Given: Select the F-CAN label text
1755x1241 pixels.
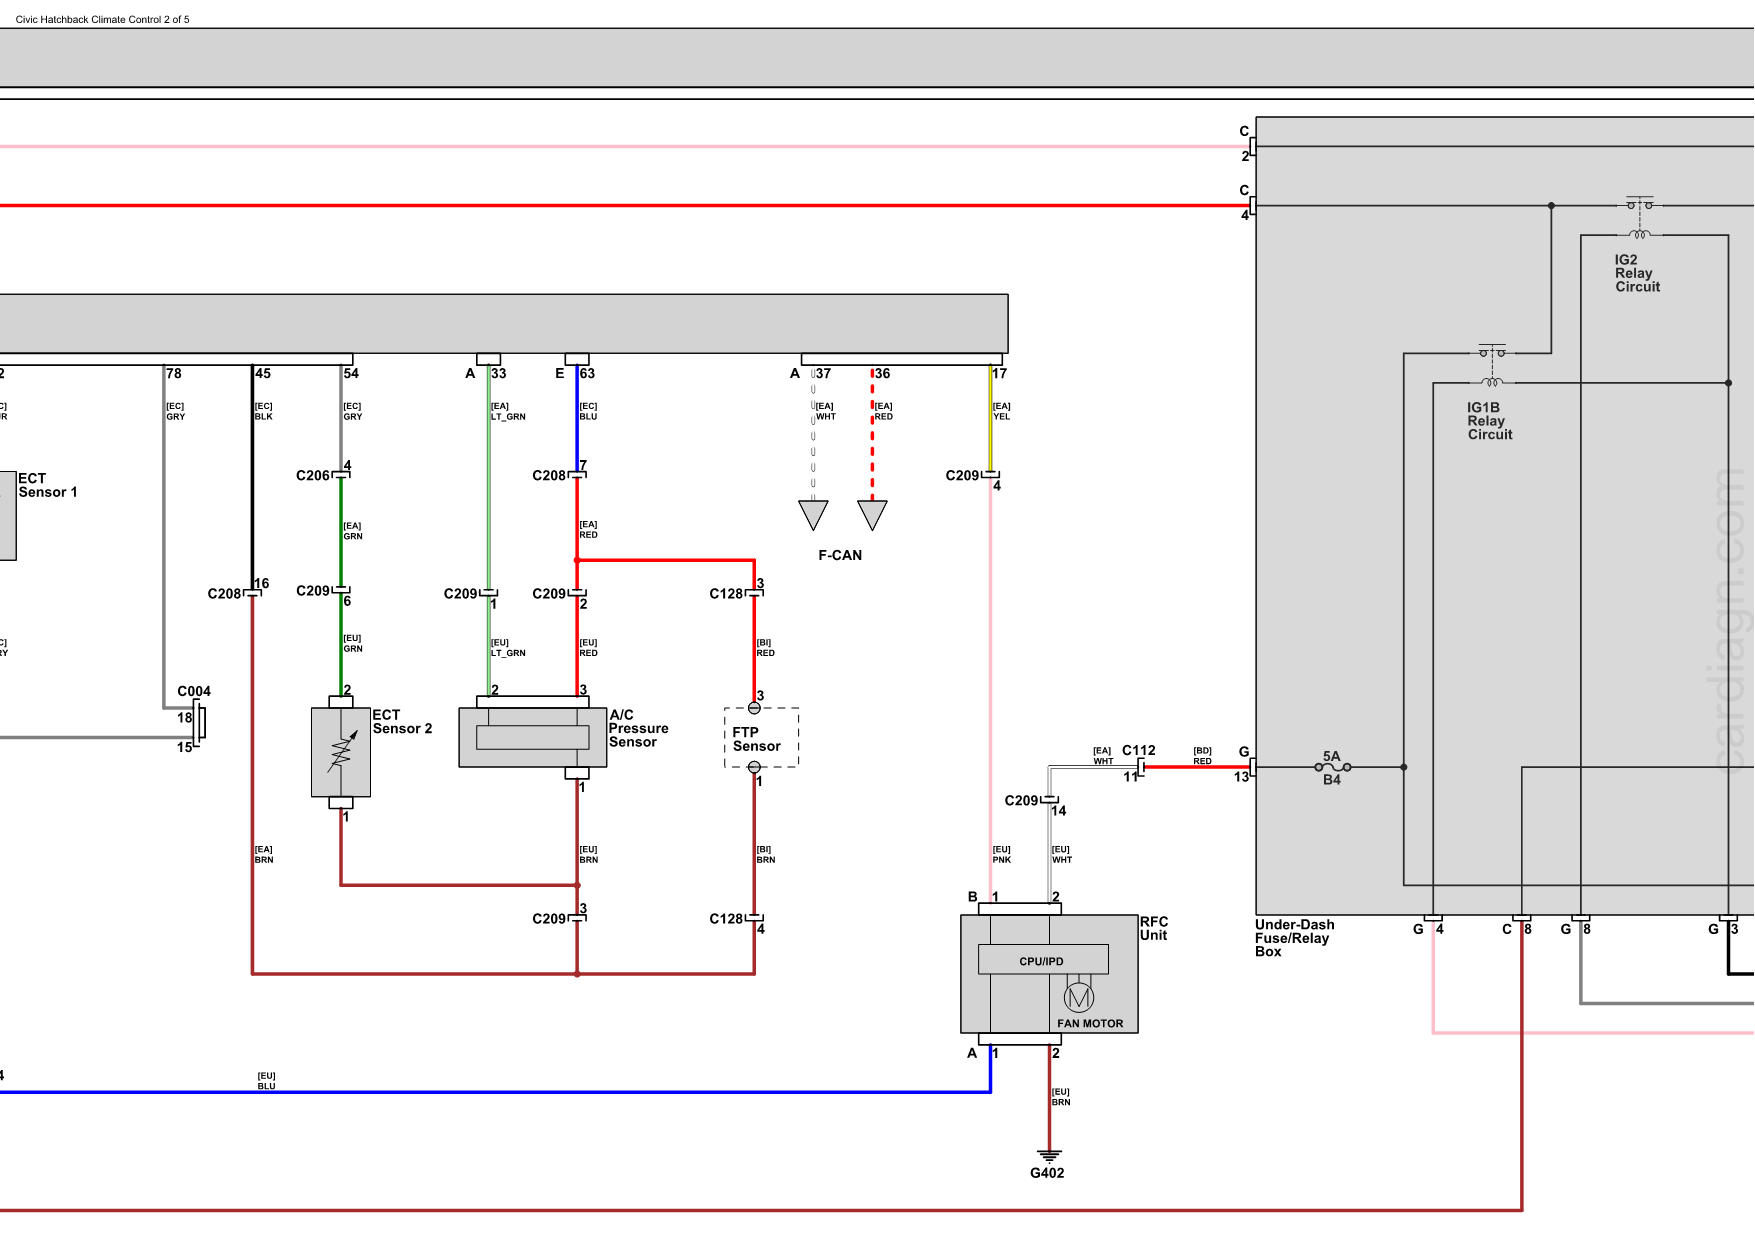Looking at the screenshot, I should [840, 555].
